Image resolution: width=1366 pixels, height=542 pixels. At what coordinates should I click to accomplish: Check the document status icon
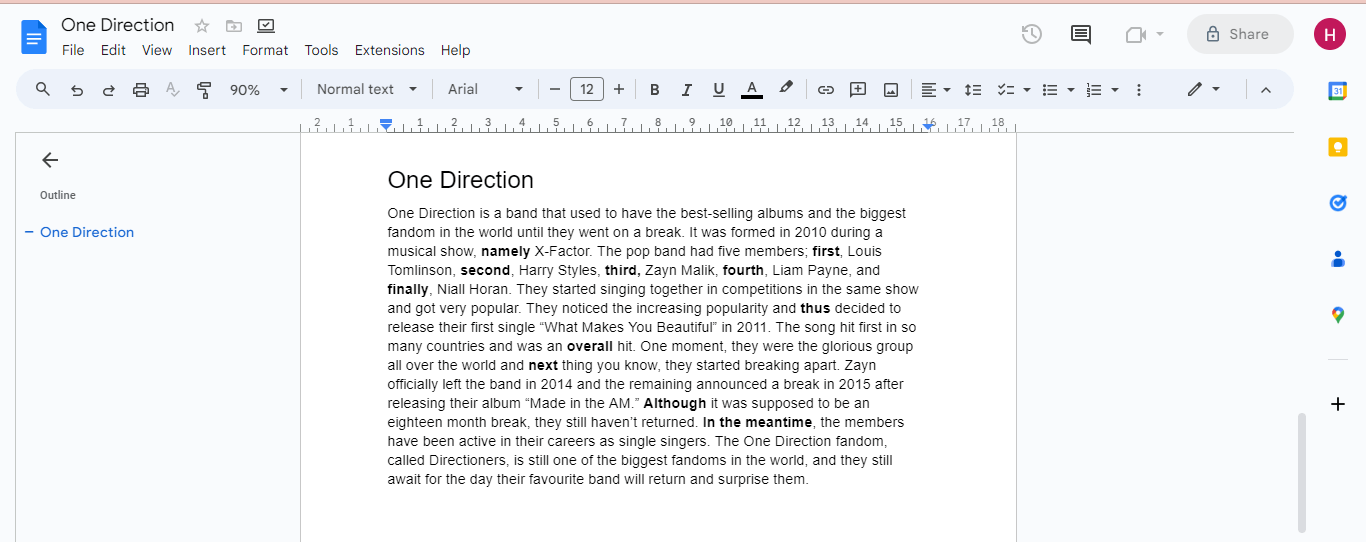click(x=266, y=26)
